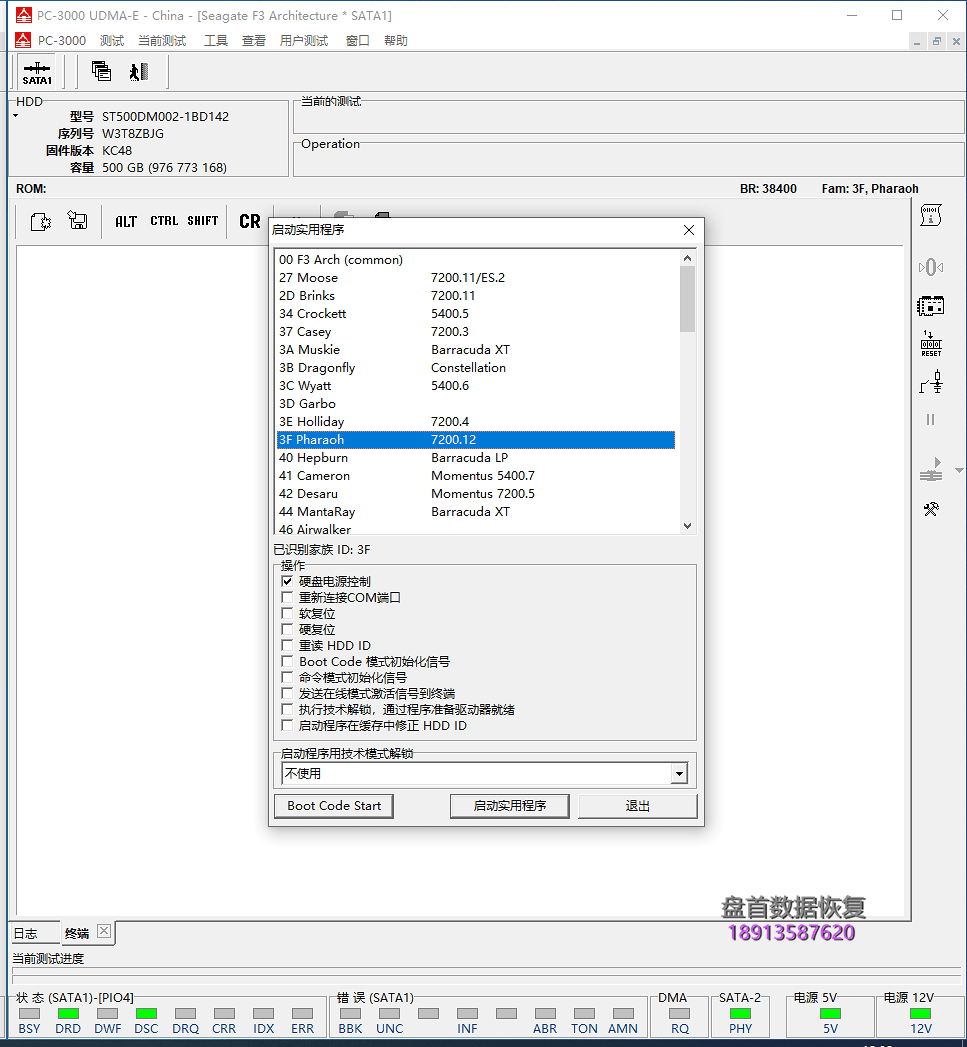Screen dimensions: 967x1047
Task: Click the arrow-over-lines icon in right sidebar
Action: [x=931, y=469]
